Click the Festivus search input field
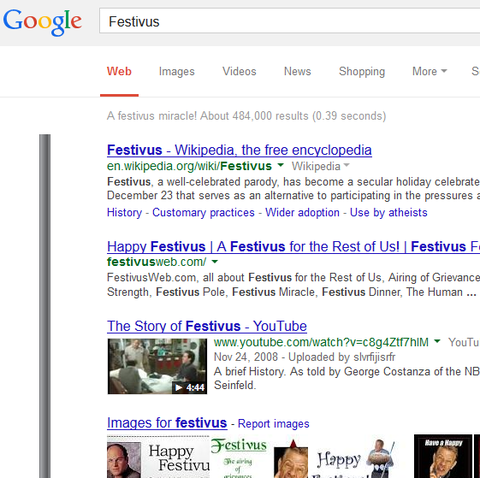Screen dimensions: 480x478 289,21
